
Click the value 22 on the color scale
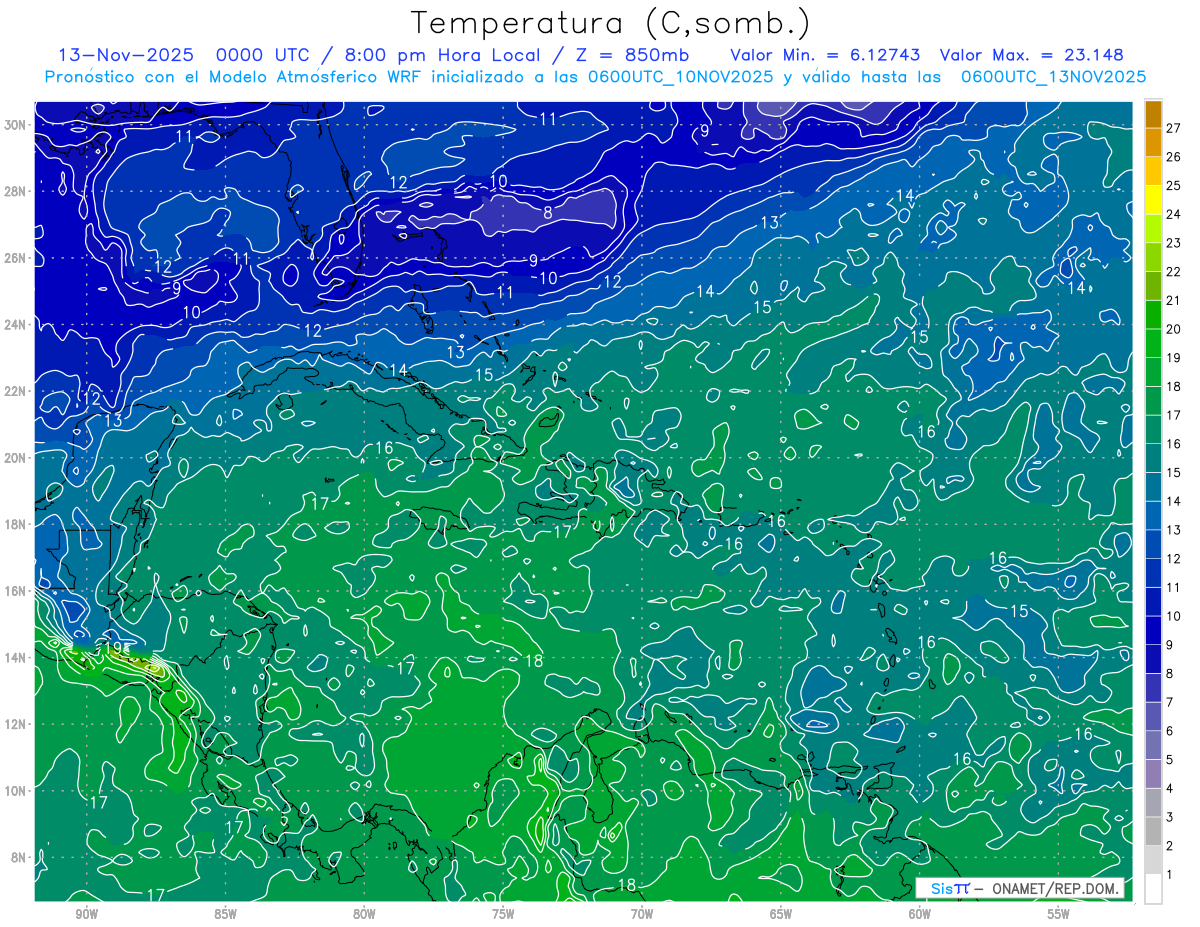pyautogui.click(x=1174, y=272)
